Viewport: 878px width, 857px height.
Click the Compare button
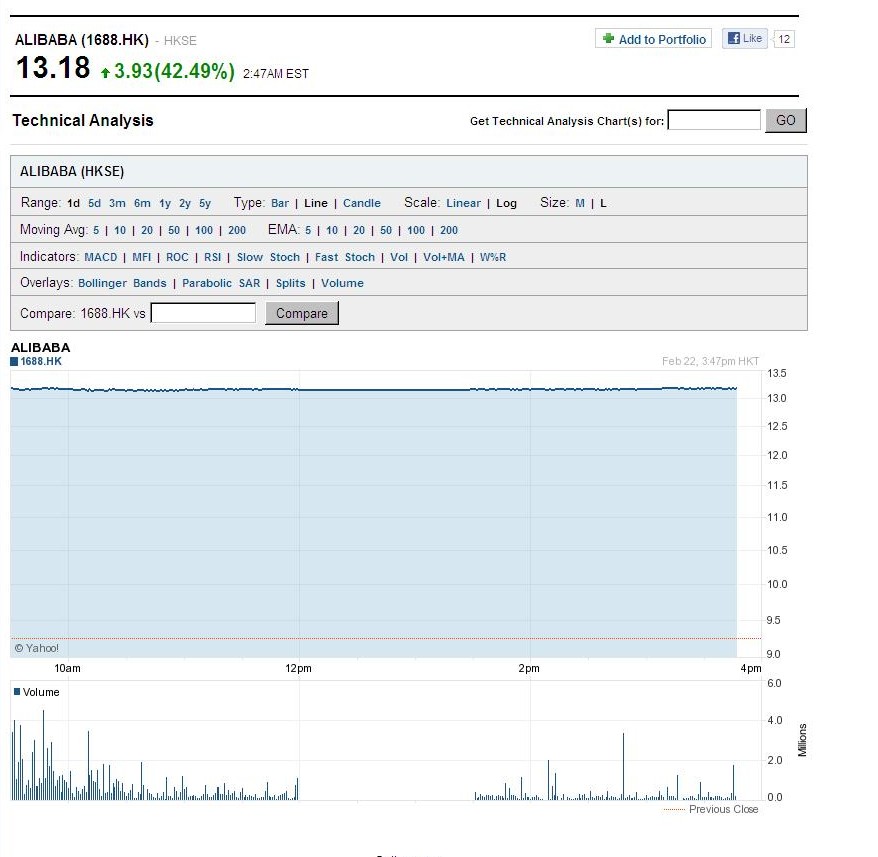[x=302, y=313]
